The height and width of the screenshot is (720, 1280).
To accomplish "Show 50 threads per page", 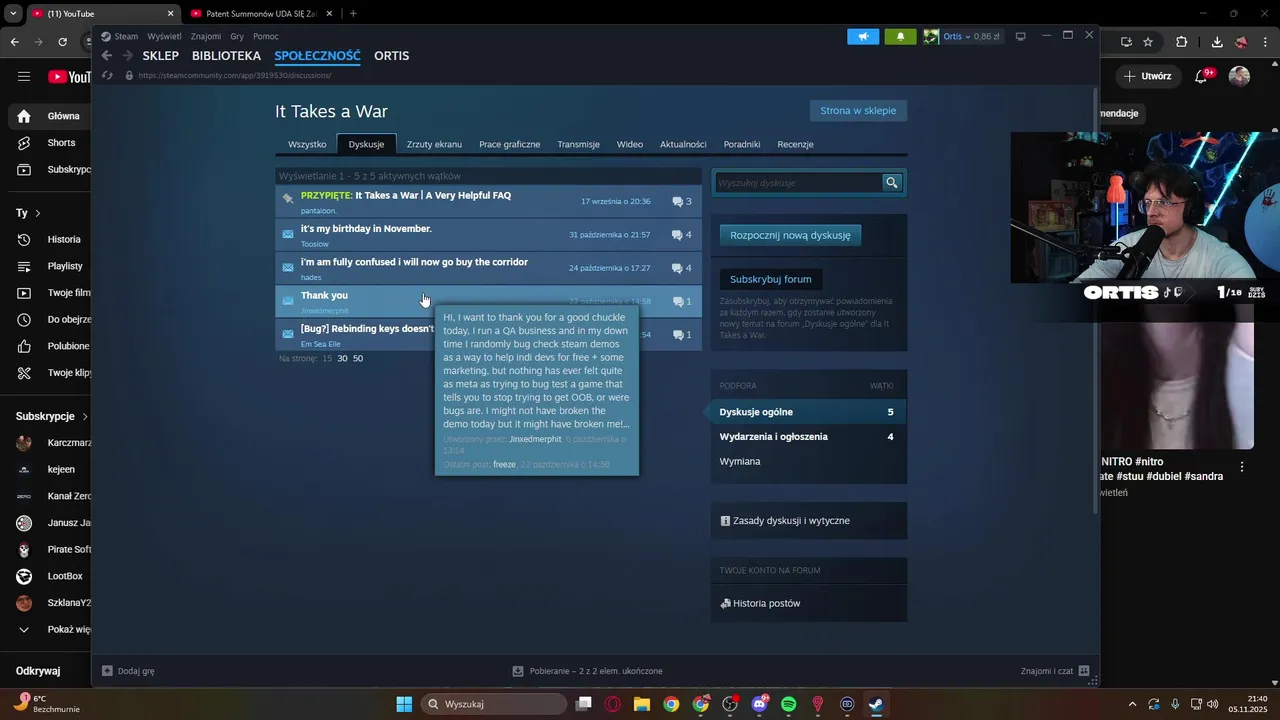I will coord(358,358).
